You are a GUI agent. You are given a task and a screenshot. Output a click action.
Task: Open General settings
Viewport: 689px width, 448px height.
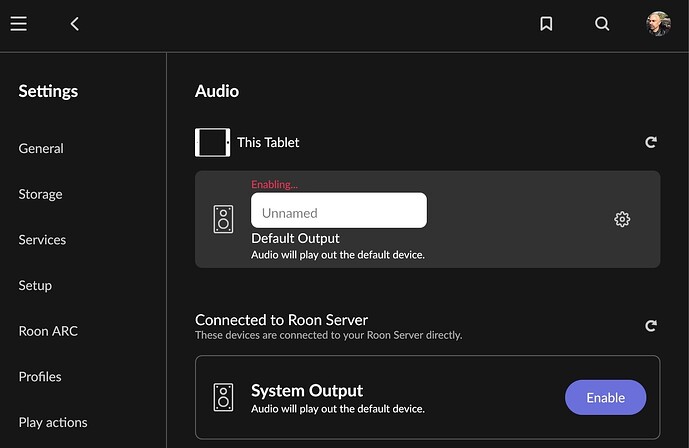click(x=41, y=148)
